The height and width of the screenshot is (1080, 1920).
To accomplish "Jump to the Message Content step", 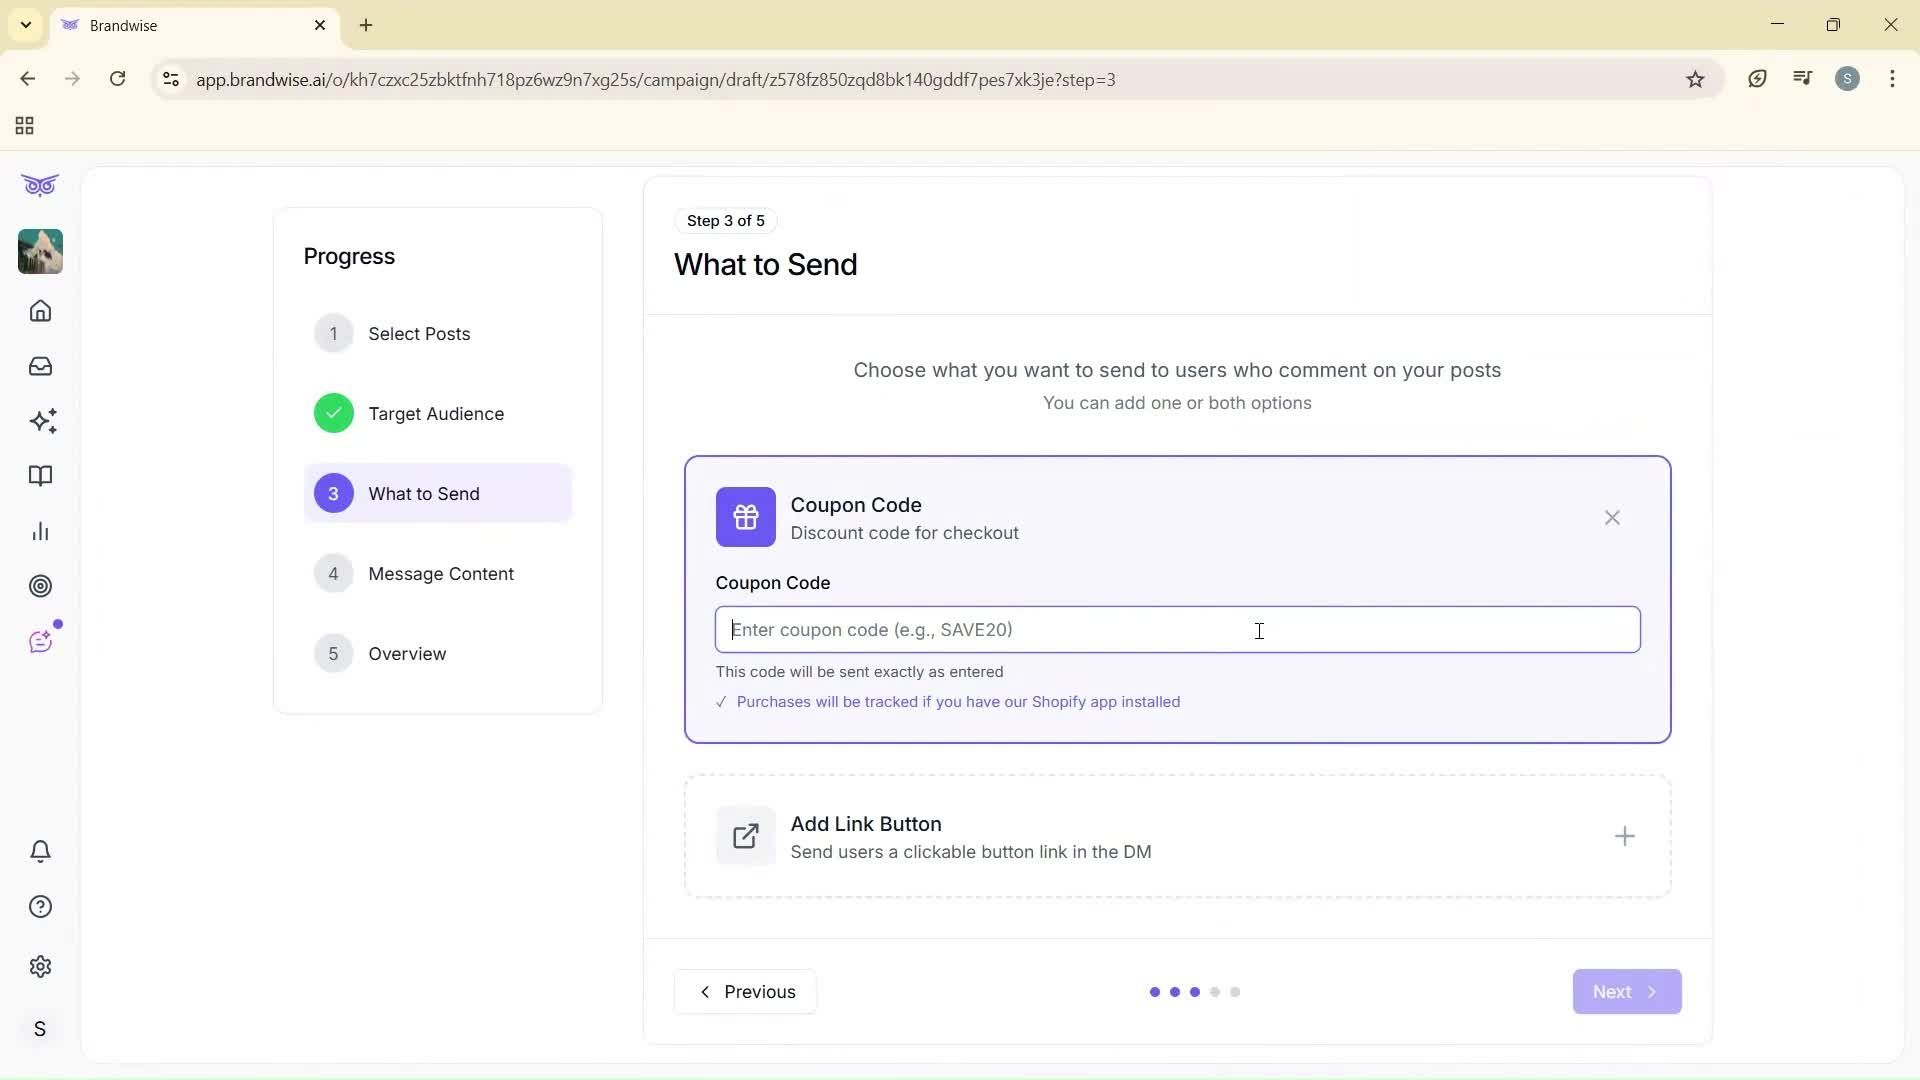I will (x=441, y=573).
